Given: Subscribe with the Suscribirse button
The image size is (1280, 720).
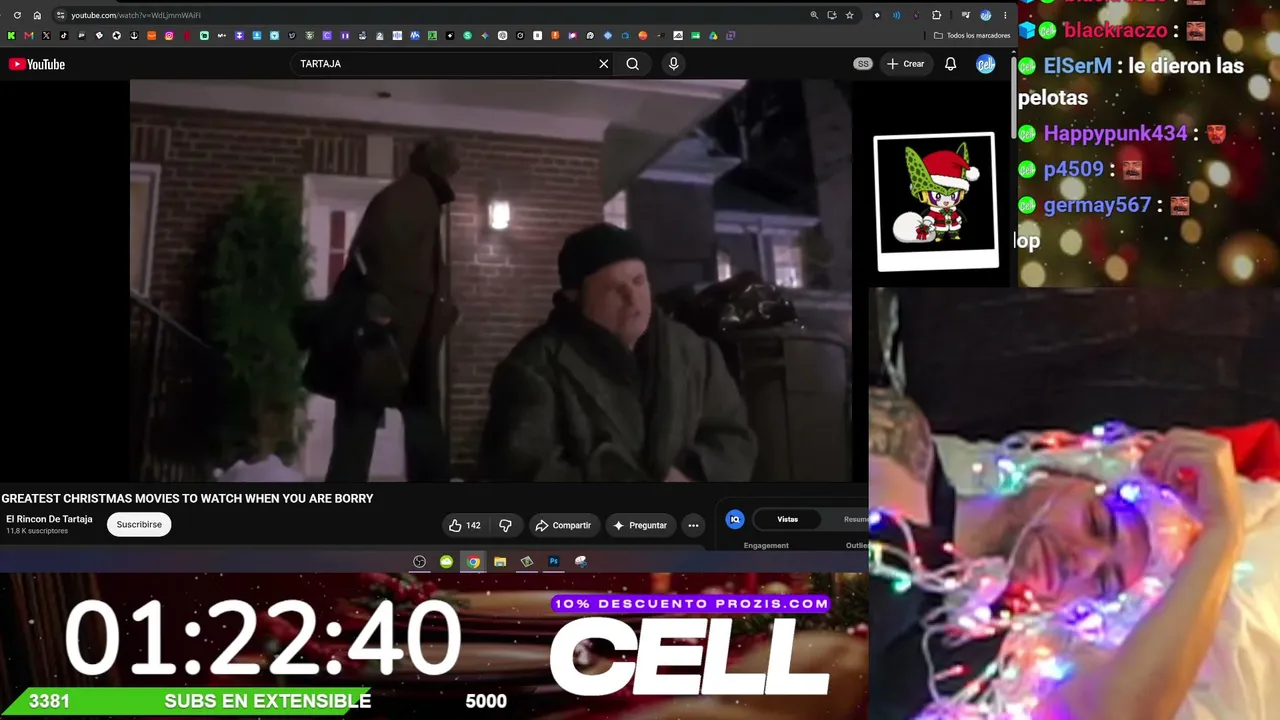Looking at the screenshot, I should pyautogui.click(x=139, y=524).
